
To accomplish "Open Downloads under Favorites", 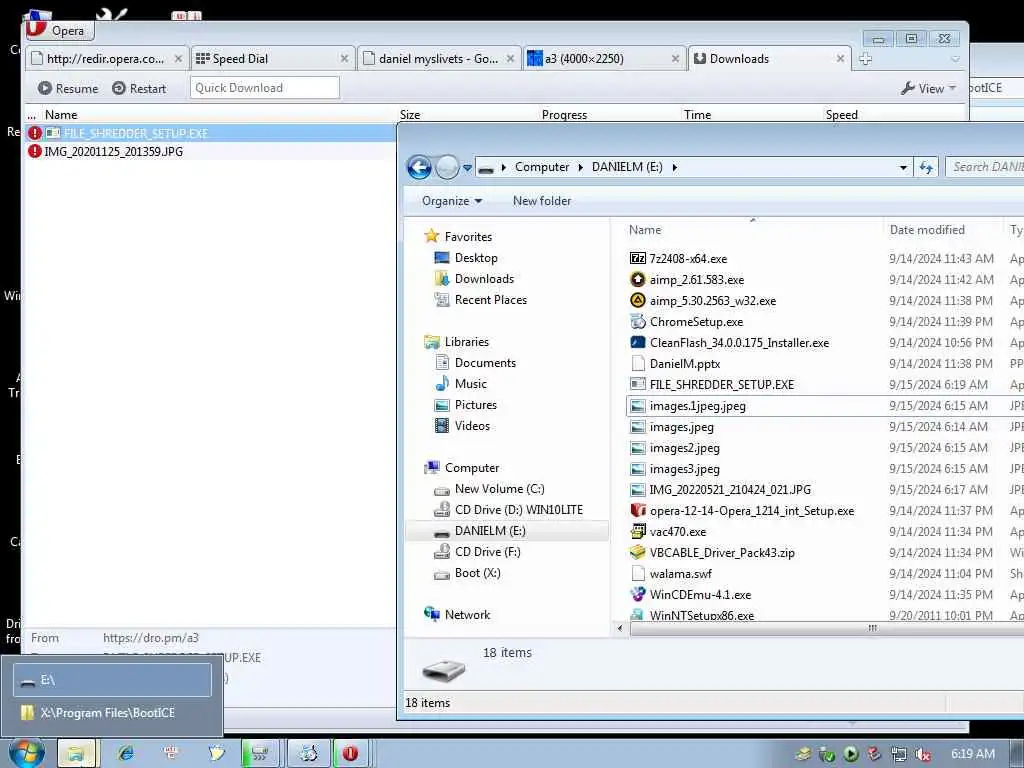I will 484,279.
